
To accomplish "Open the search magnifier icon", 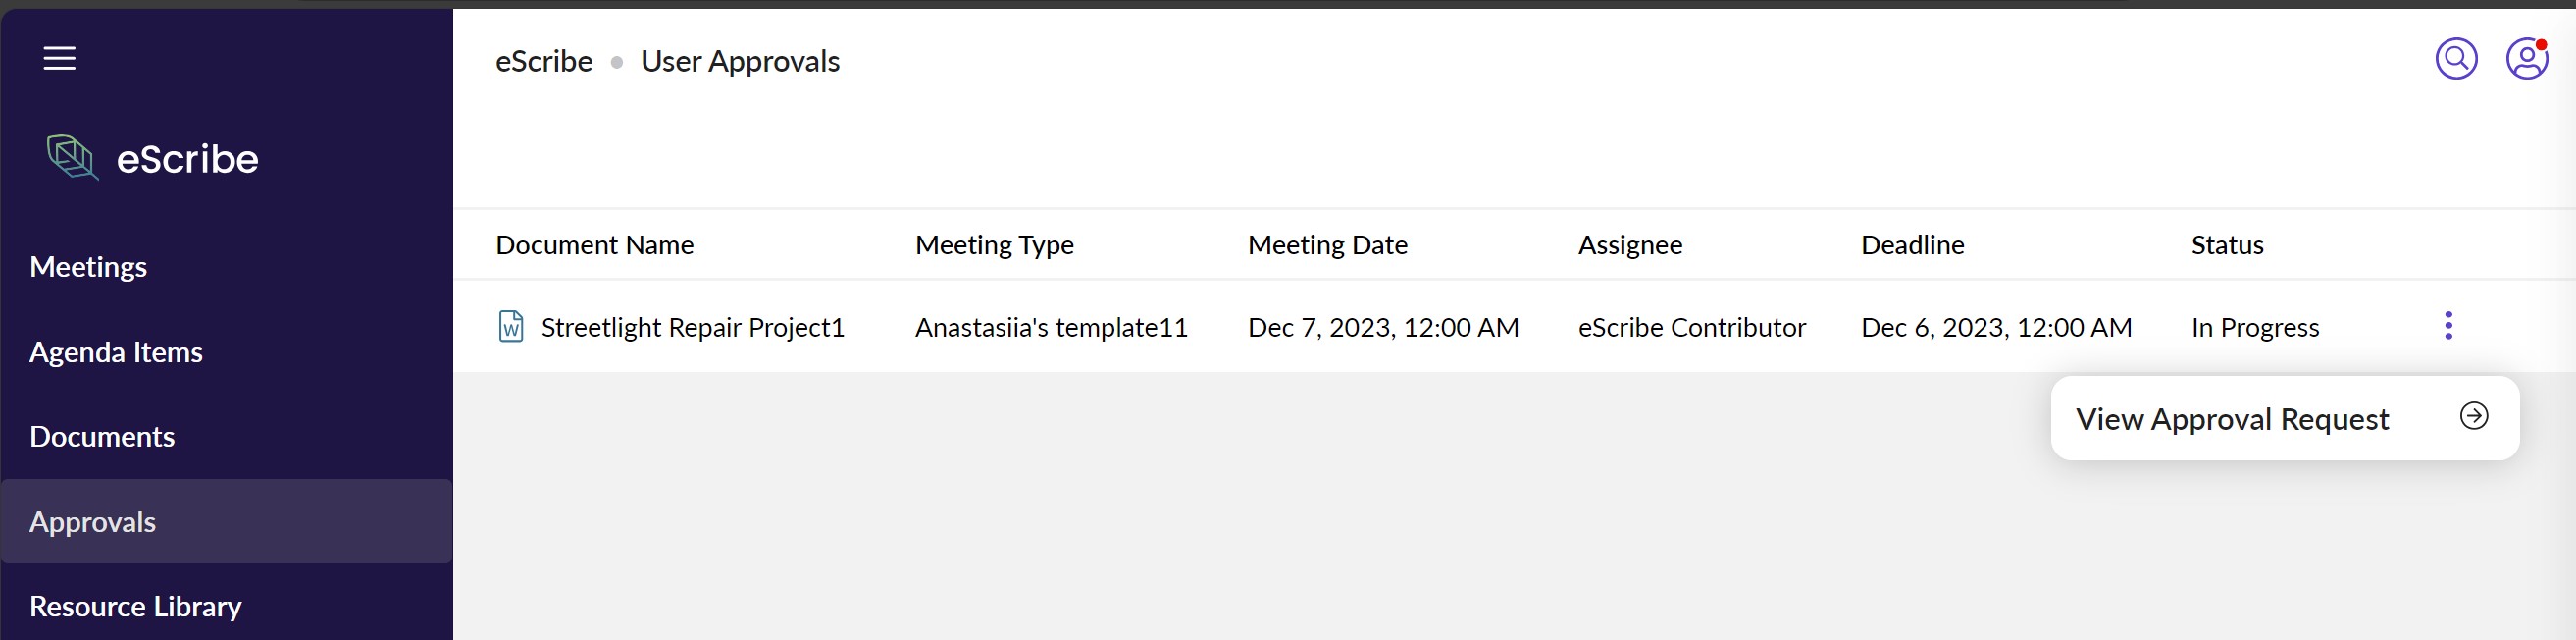I will click(x=2455, y=59).
